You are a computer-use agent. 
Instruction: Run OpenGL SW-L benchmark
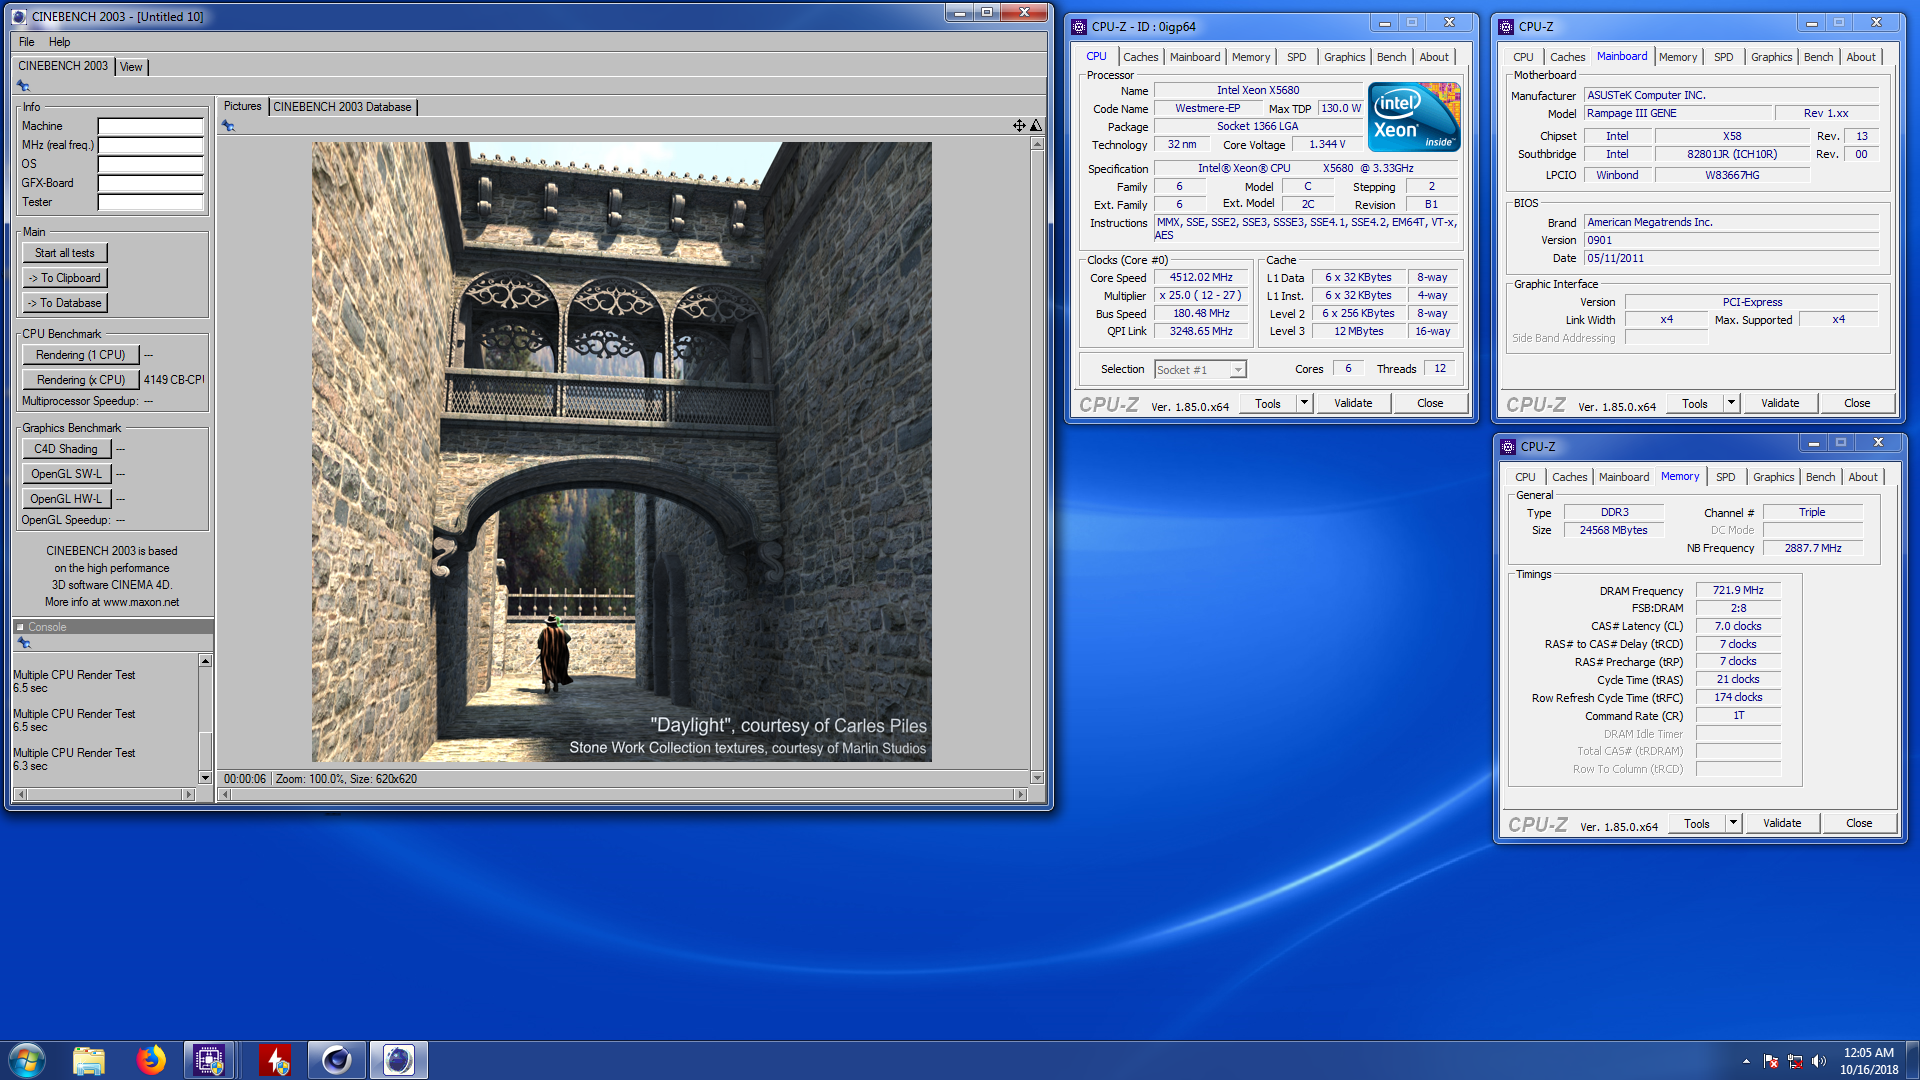click(66, 474)
